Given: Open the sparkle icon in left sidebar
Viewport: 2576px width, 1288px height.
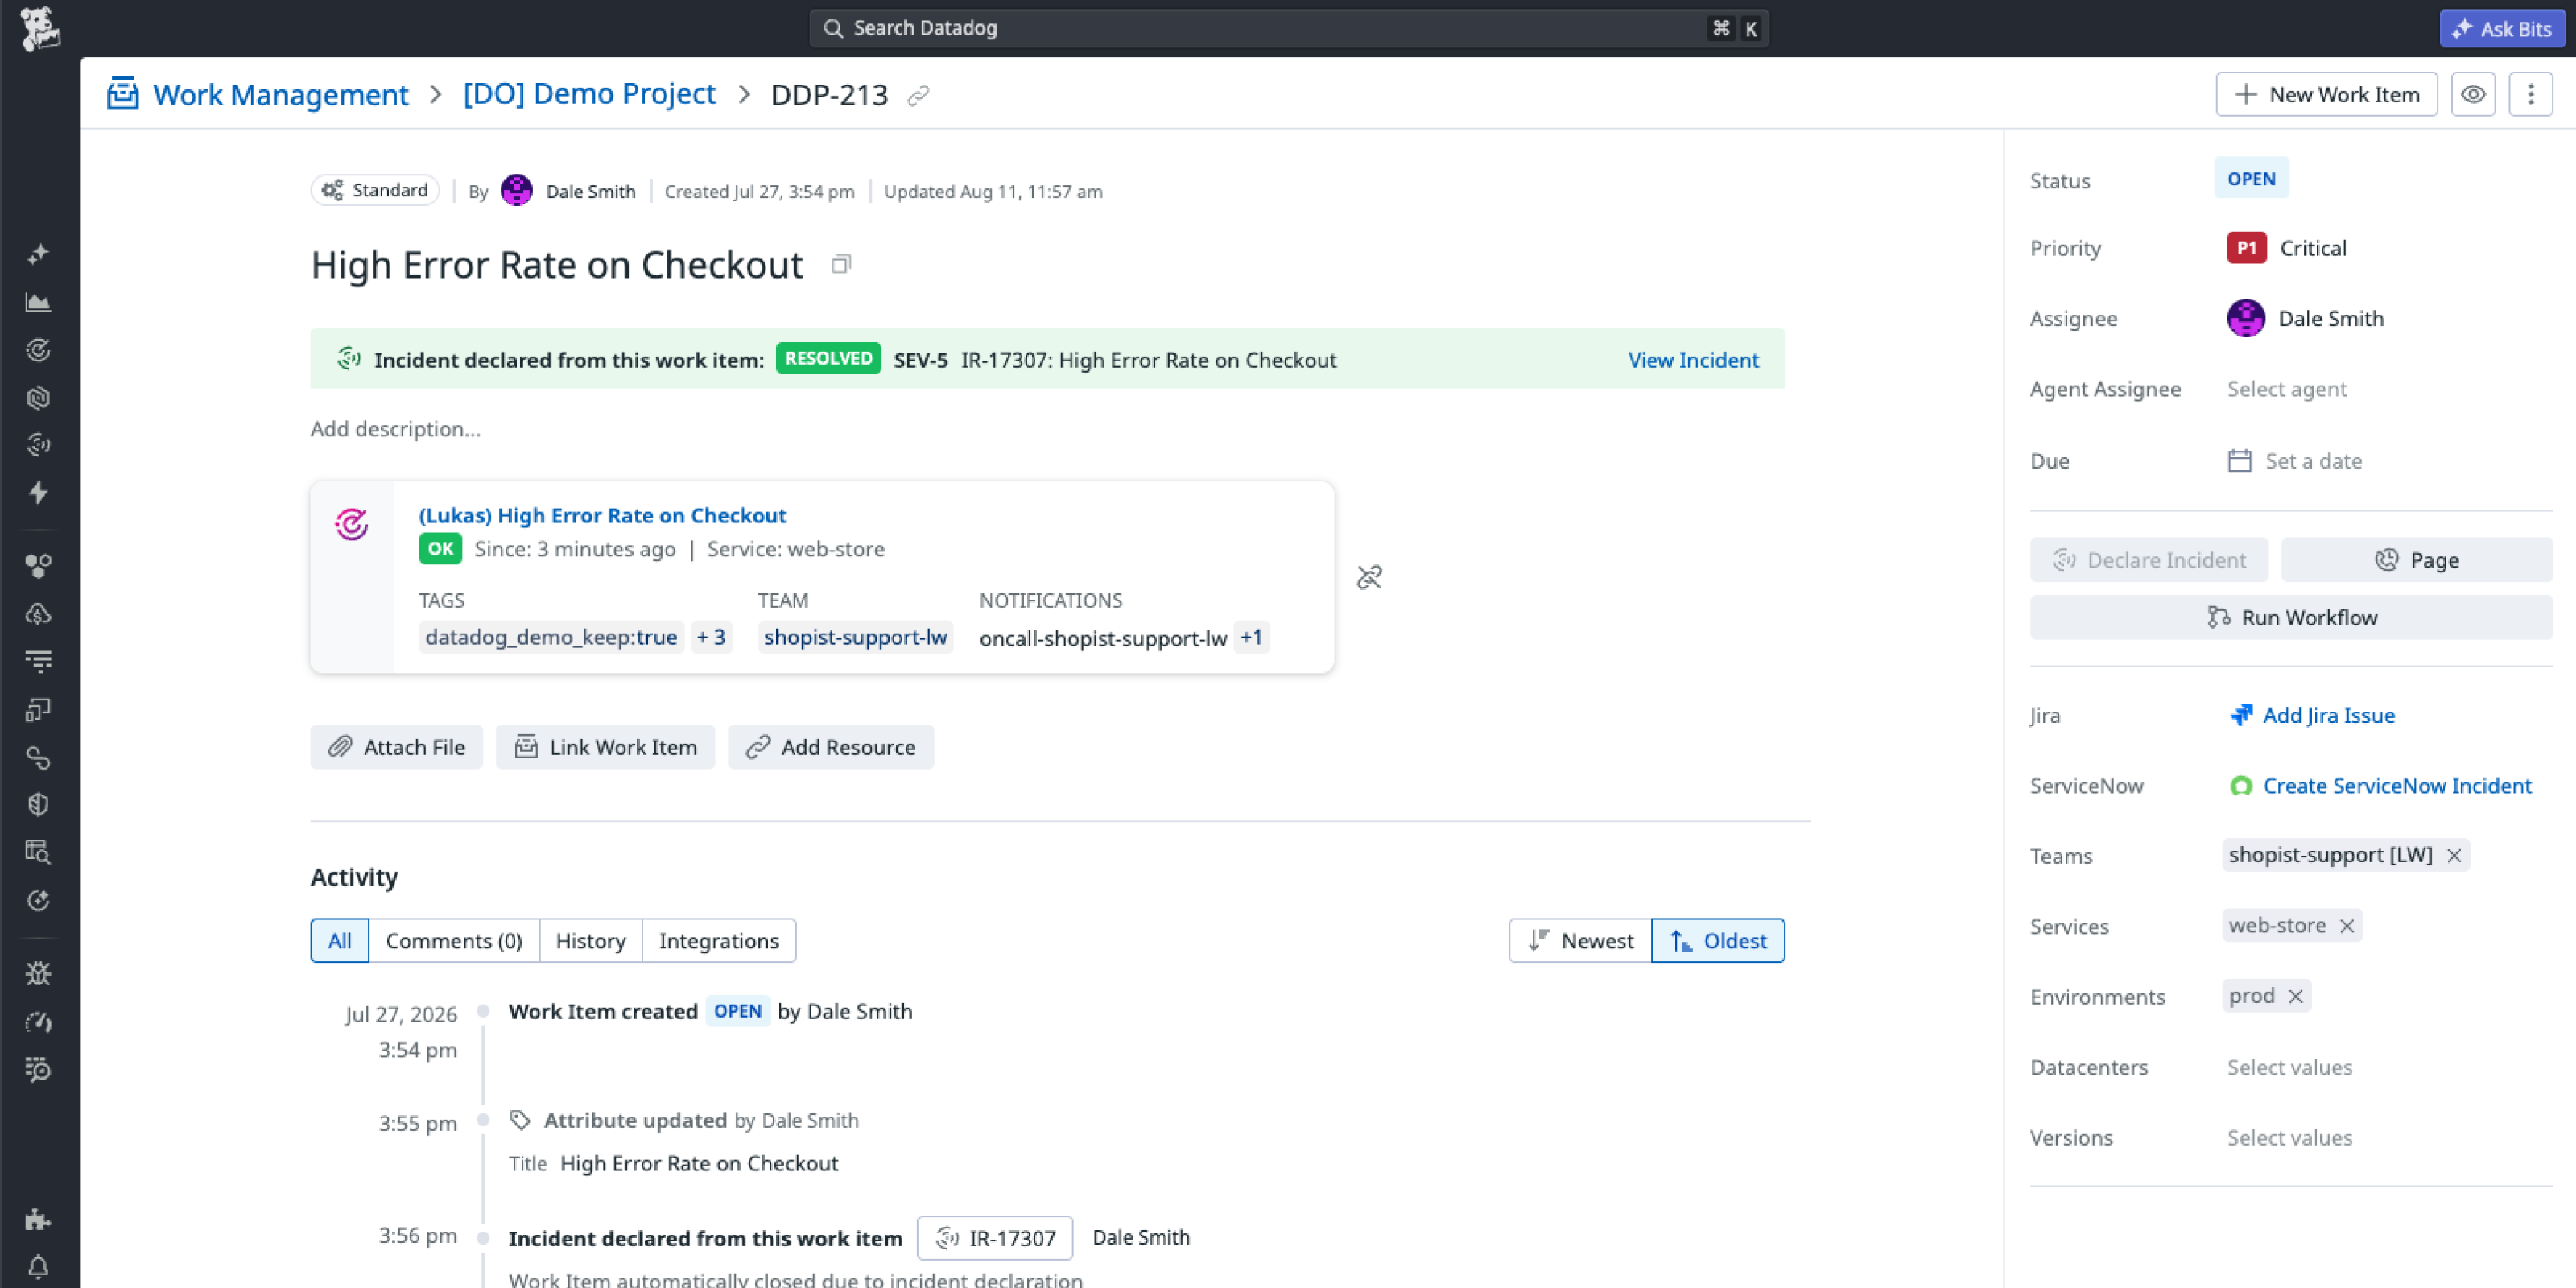Looking at the screenshot, I should point(38,254).
